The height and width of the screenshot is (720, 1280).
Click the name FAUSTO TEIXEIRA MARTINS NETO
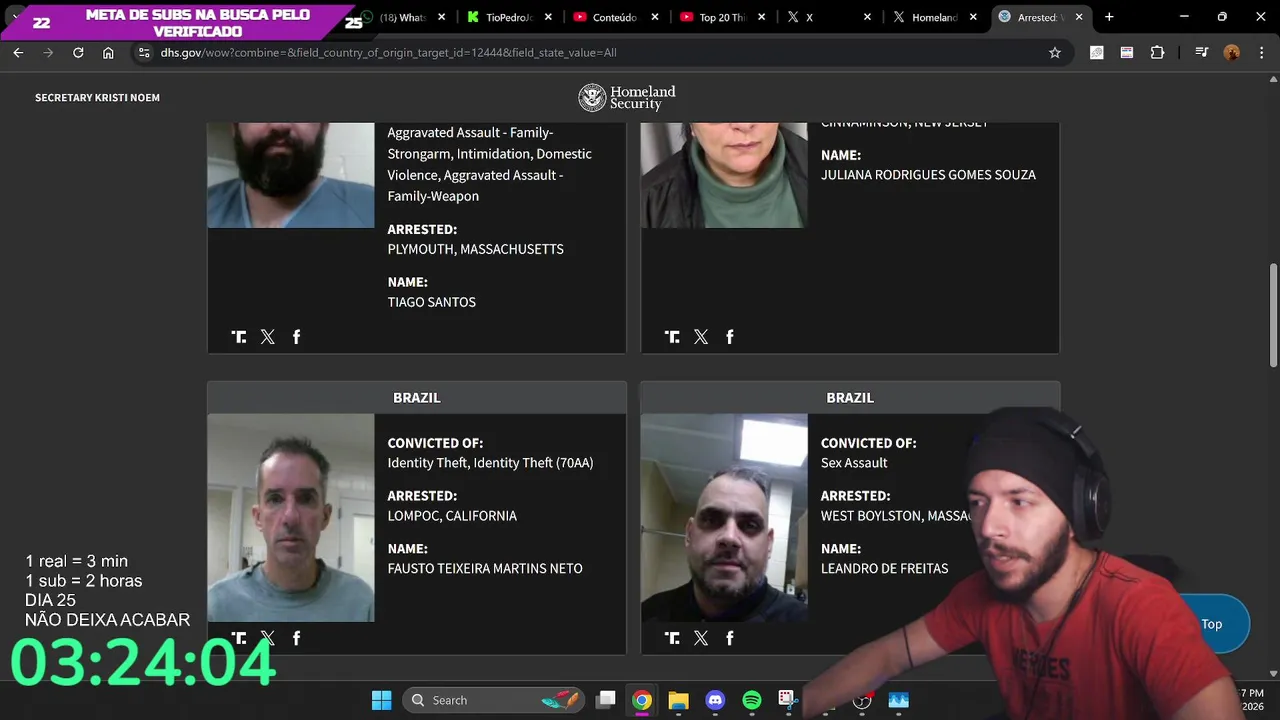pos(485,568)
